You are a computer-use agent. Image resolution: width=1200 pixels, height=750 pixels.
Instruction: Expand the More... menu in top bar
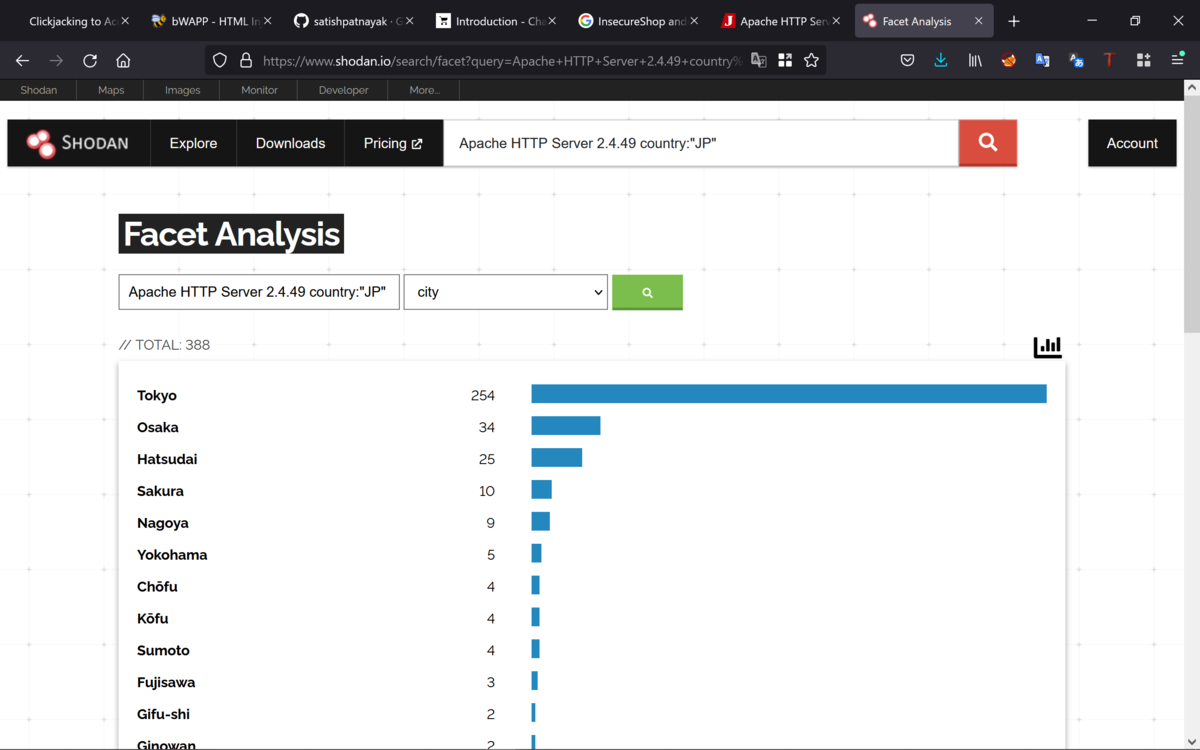(x=424, y=90)
